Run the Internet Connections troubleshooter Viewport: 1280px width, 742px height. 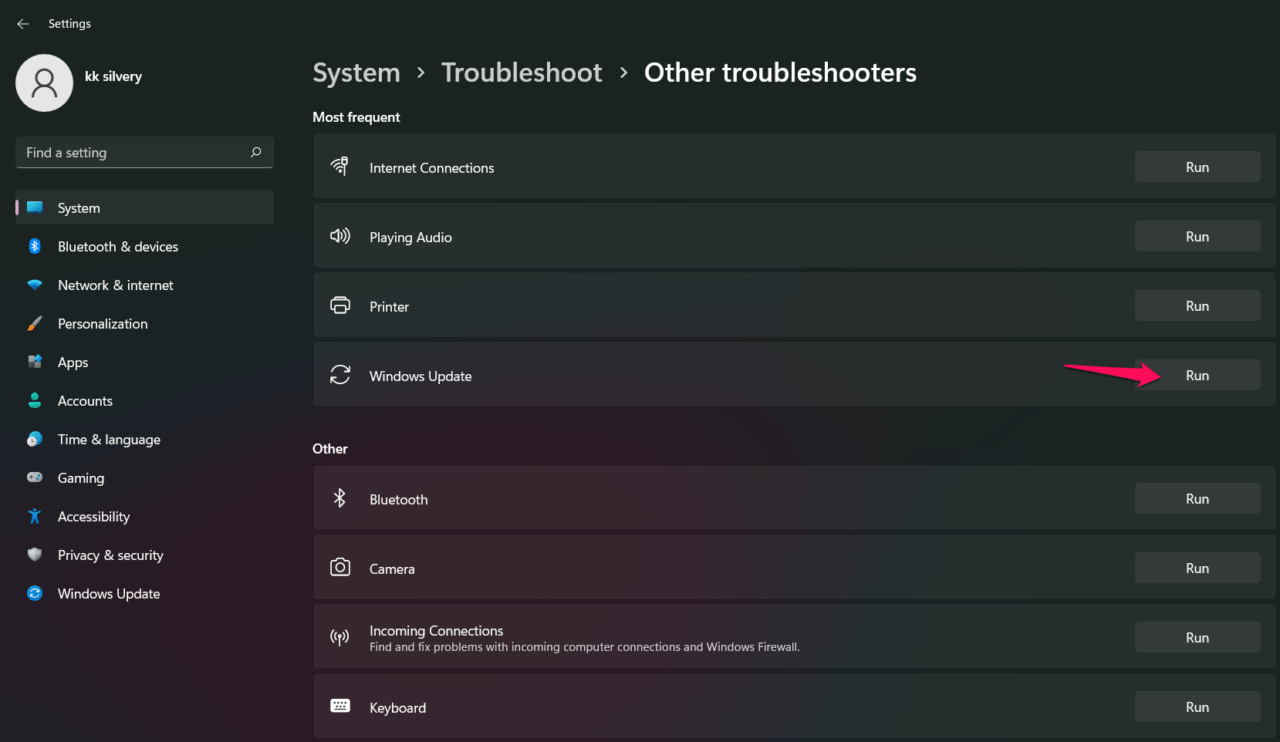tap(1197, 168)
